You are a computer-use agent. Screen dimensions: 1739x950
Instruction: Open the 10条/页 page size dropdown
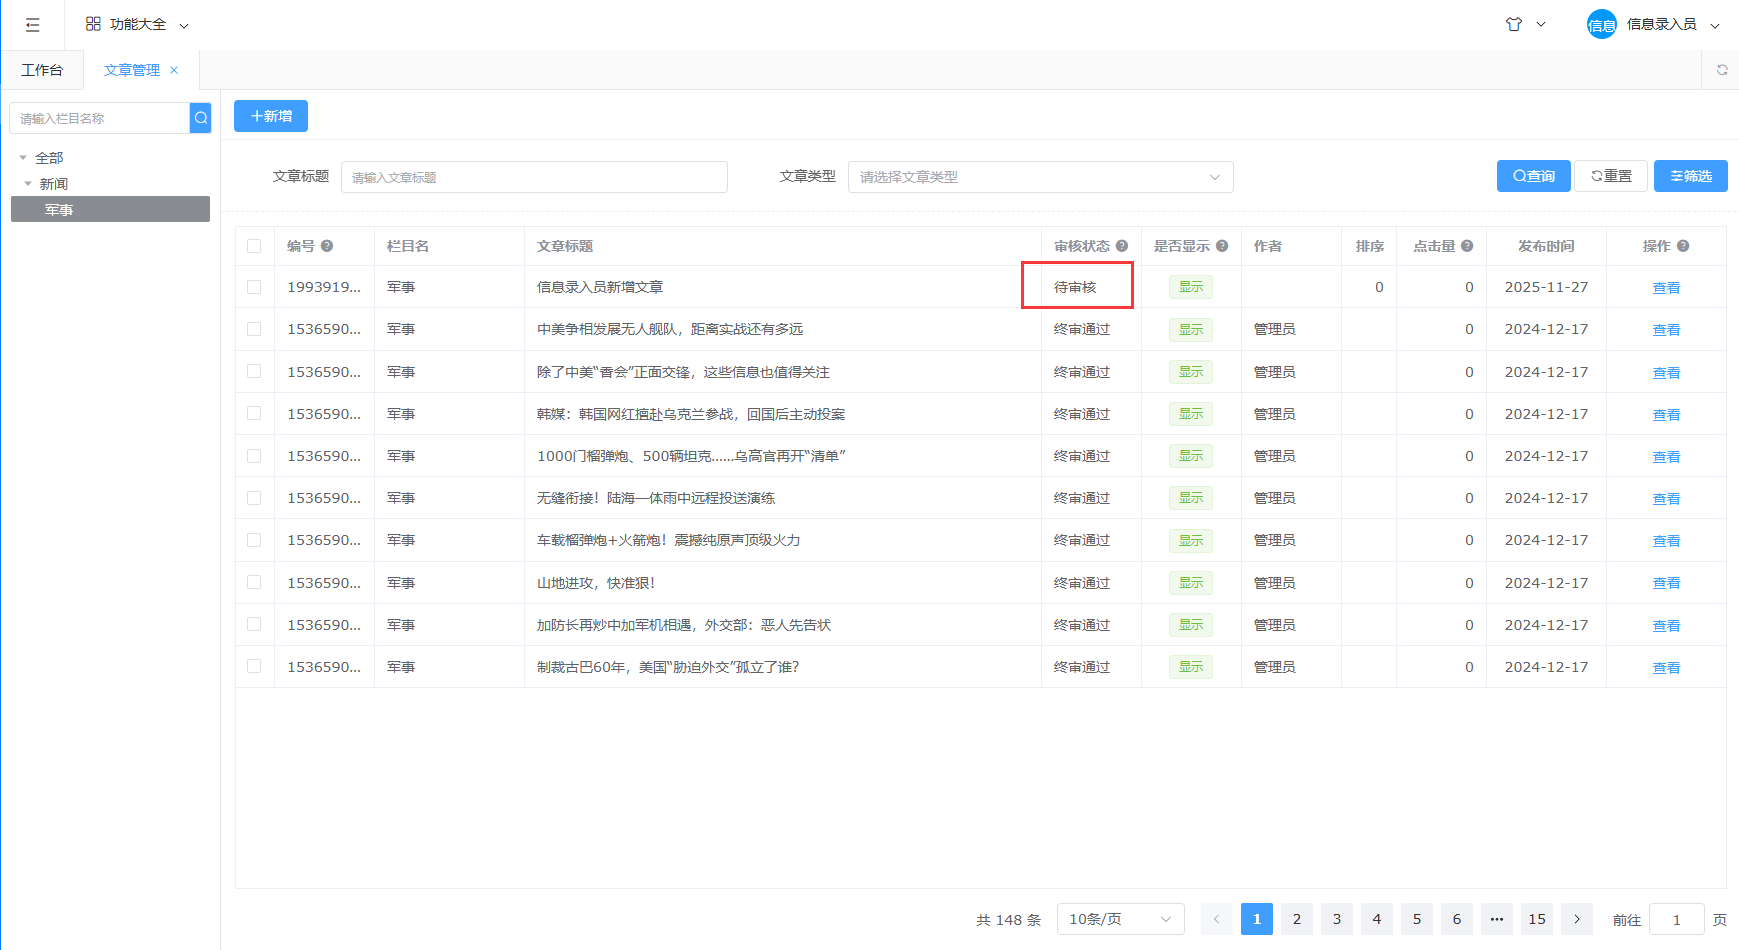[1120, 919]
